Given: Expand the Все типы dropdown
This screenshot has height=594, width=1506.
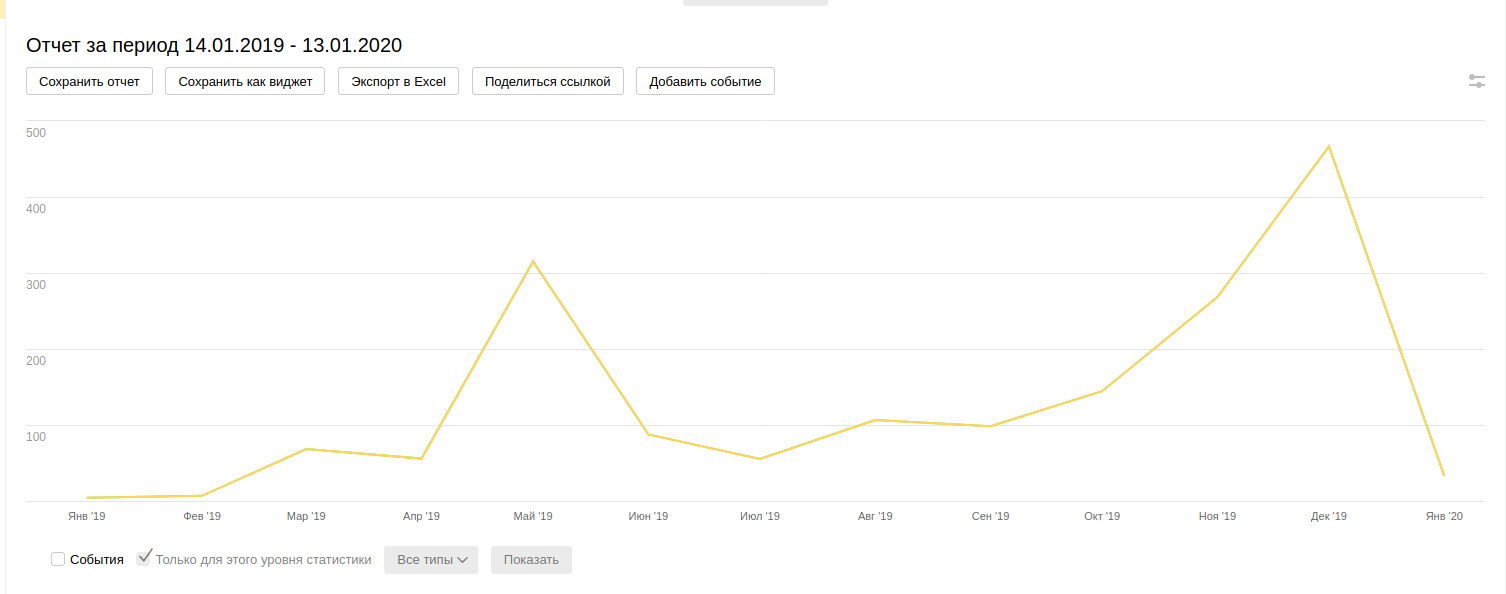Looking at the screenshot, I should 431,560.
